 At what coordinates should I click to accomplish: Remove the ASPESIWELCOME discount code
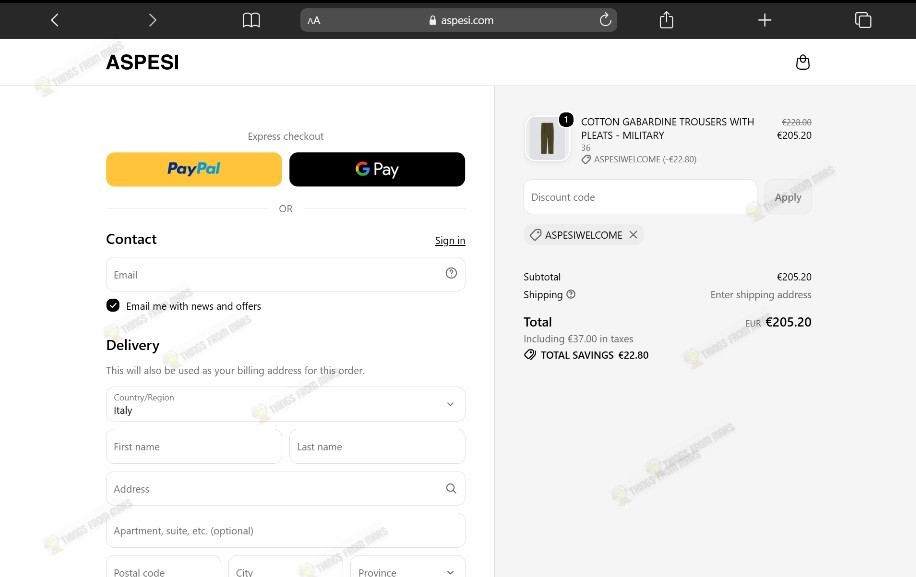pos(633,235)
